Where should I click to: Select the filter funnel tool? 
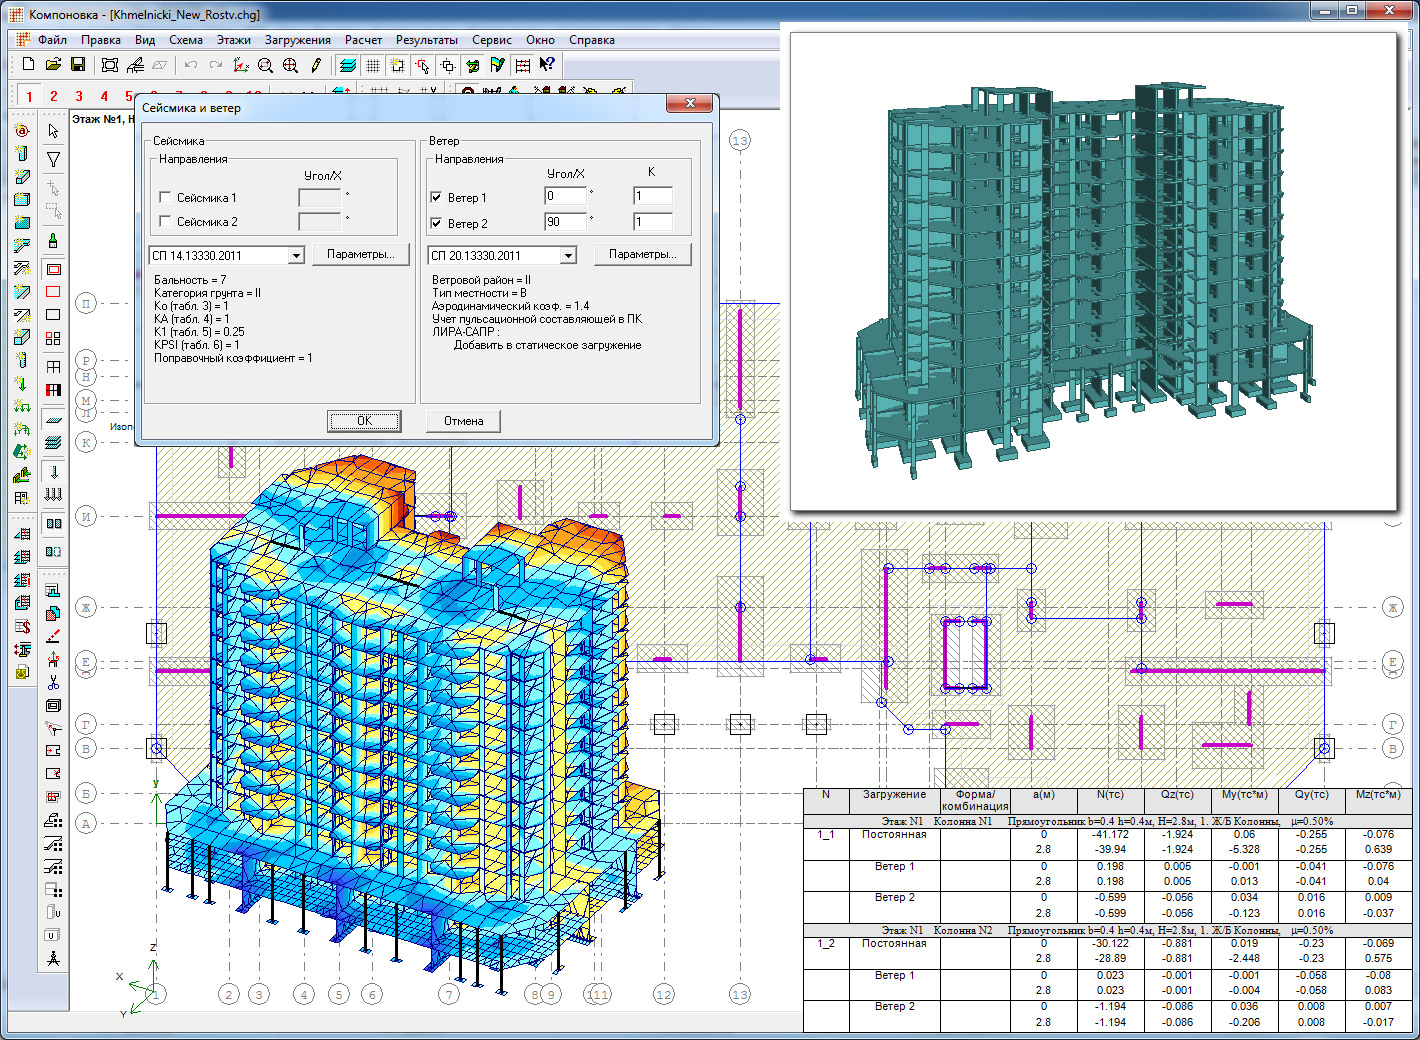pos(53,159)
